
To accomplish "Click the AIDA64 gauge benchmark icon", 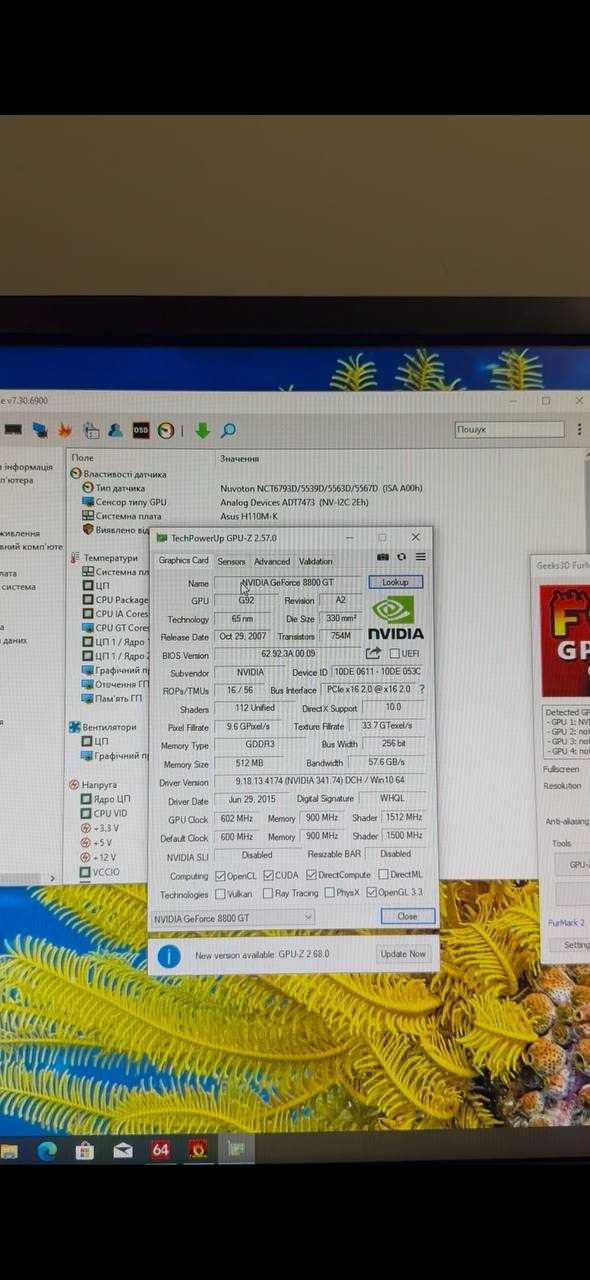I will pos(166,430).
